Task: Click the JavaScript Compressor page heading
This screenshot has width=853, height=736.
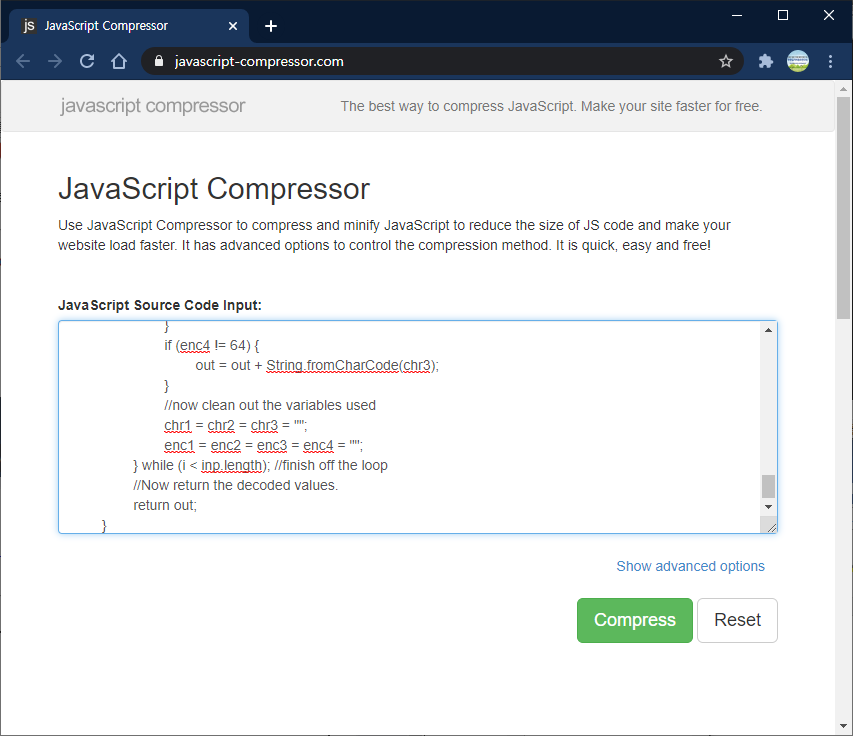Action: [214, 189]
